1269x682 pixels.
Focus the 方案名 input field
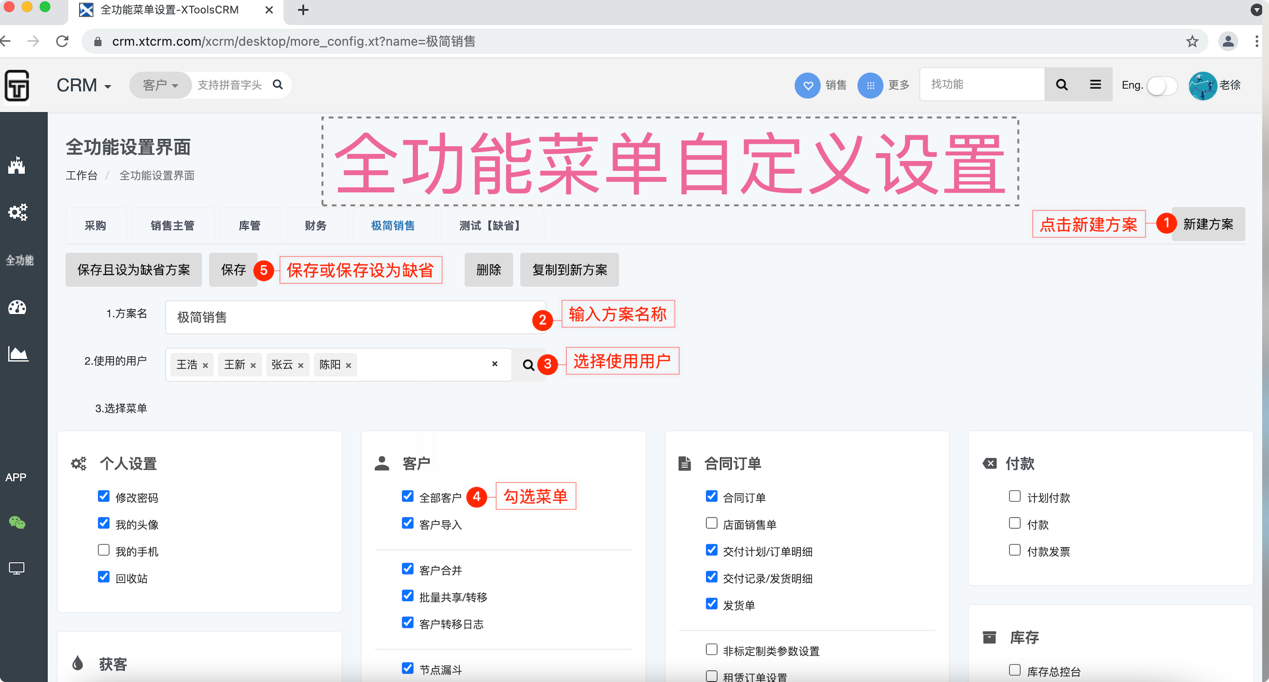pos(355,317)
